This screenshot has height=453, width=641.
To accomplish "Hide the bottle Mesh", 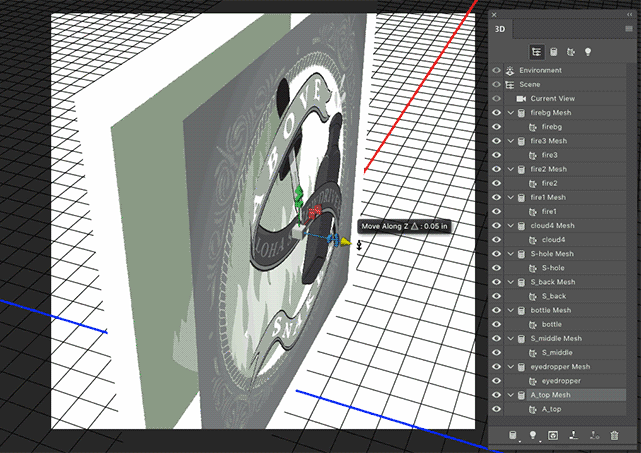I will [x=496, y=310].
